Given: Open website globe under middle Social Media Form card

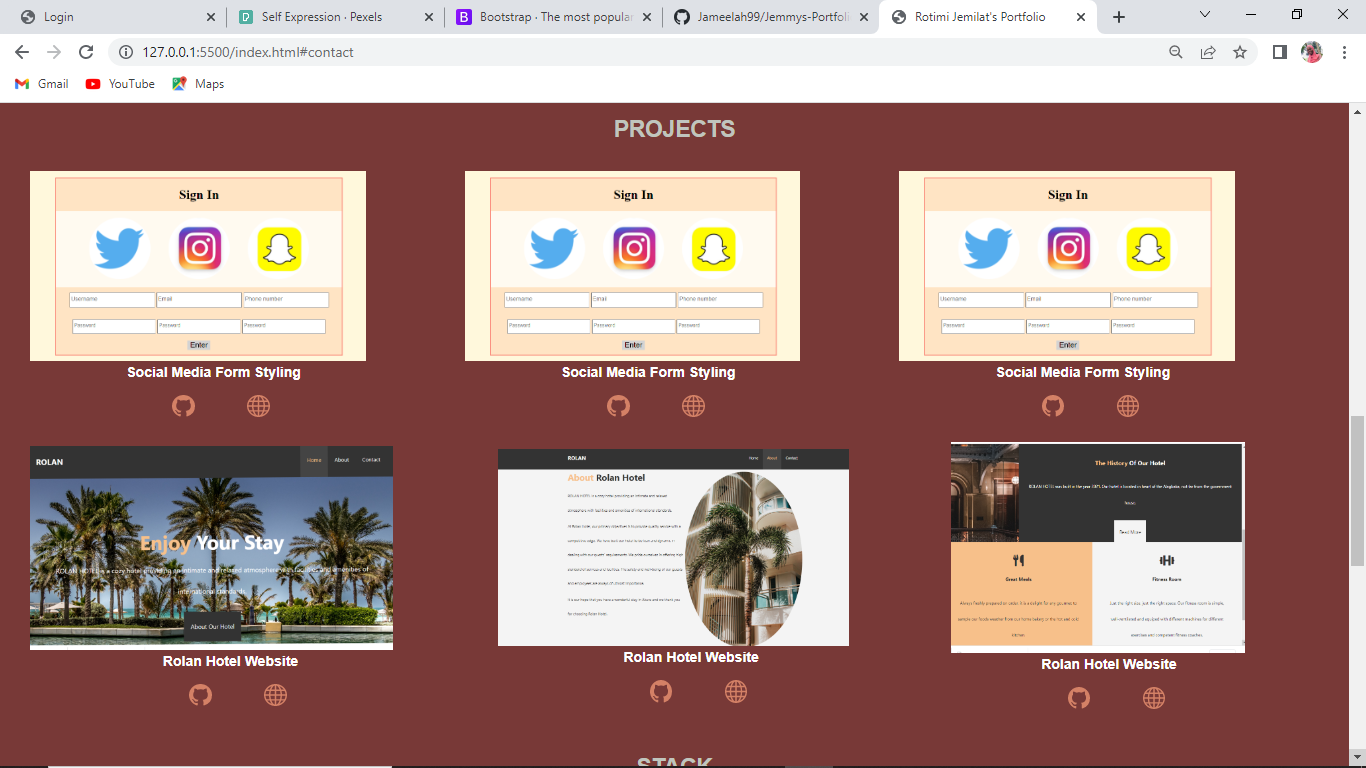Looking at the screenshot, I should click(693, 406).
